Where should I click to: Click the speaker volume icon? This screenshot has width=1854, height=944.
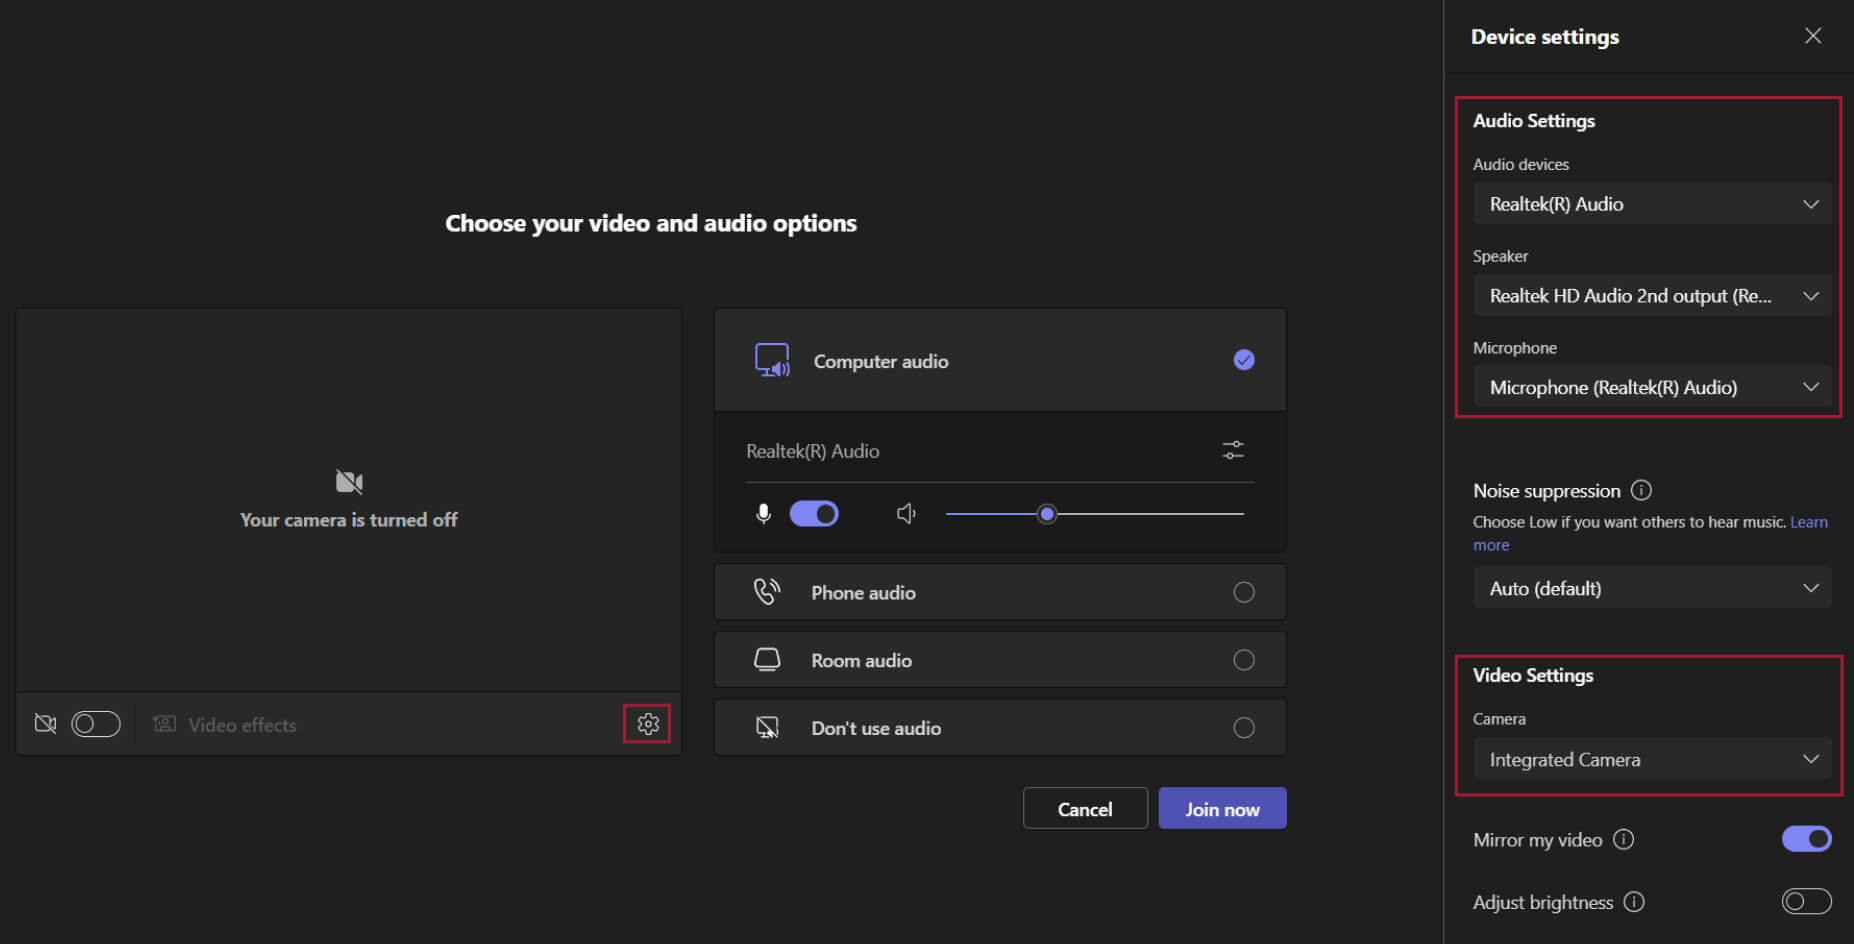pos(906,514)
